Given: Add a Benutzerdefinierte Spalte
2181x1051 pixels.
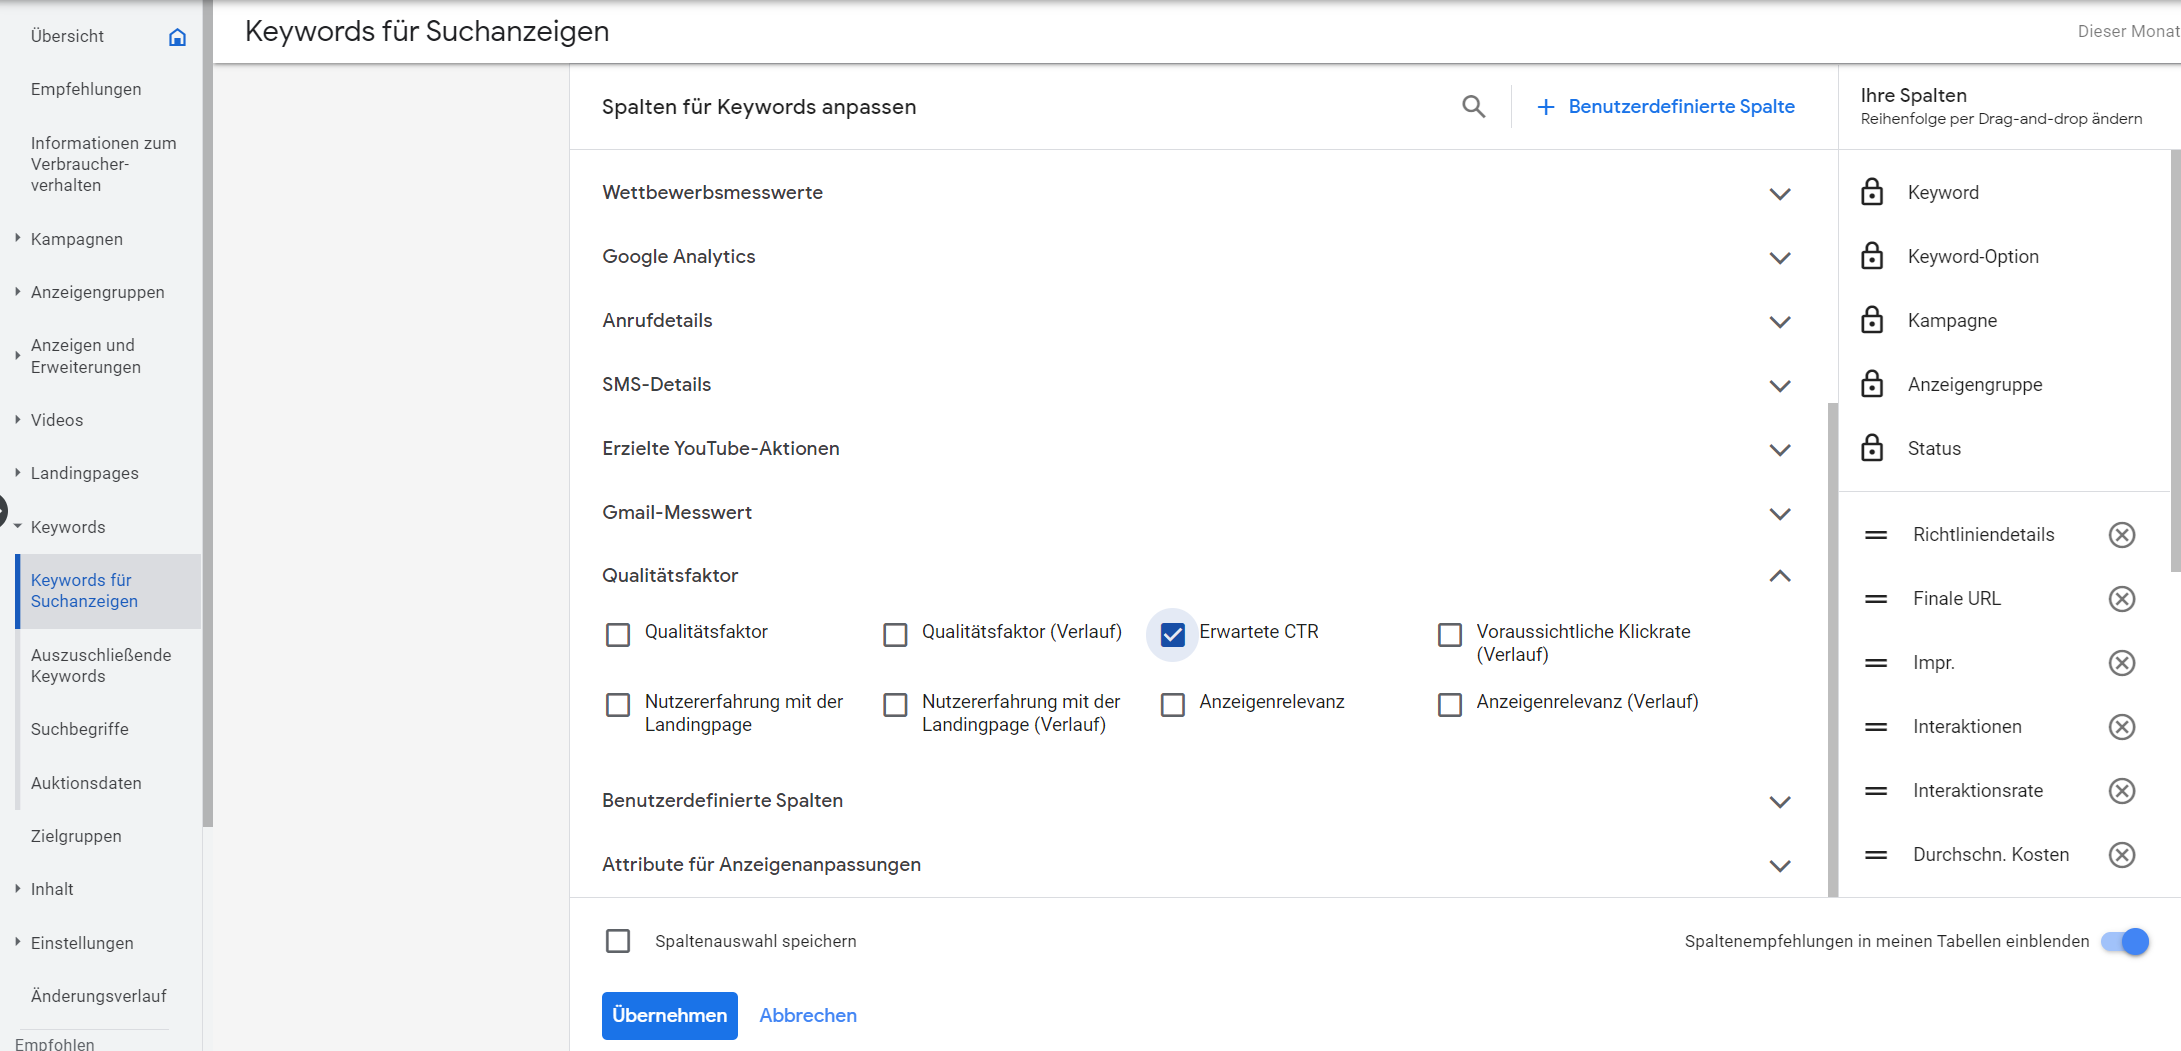Looking at the screenshot, I should point(1665,106).
